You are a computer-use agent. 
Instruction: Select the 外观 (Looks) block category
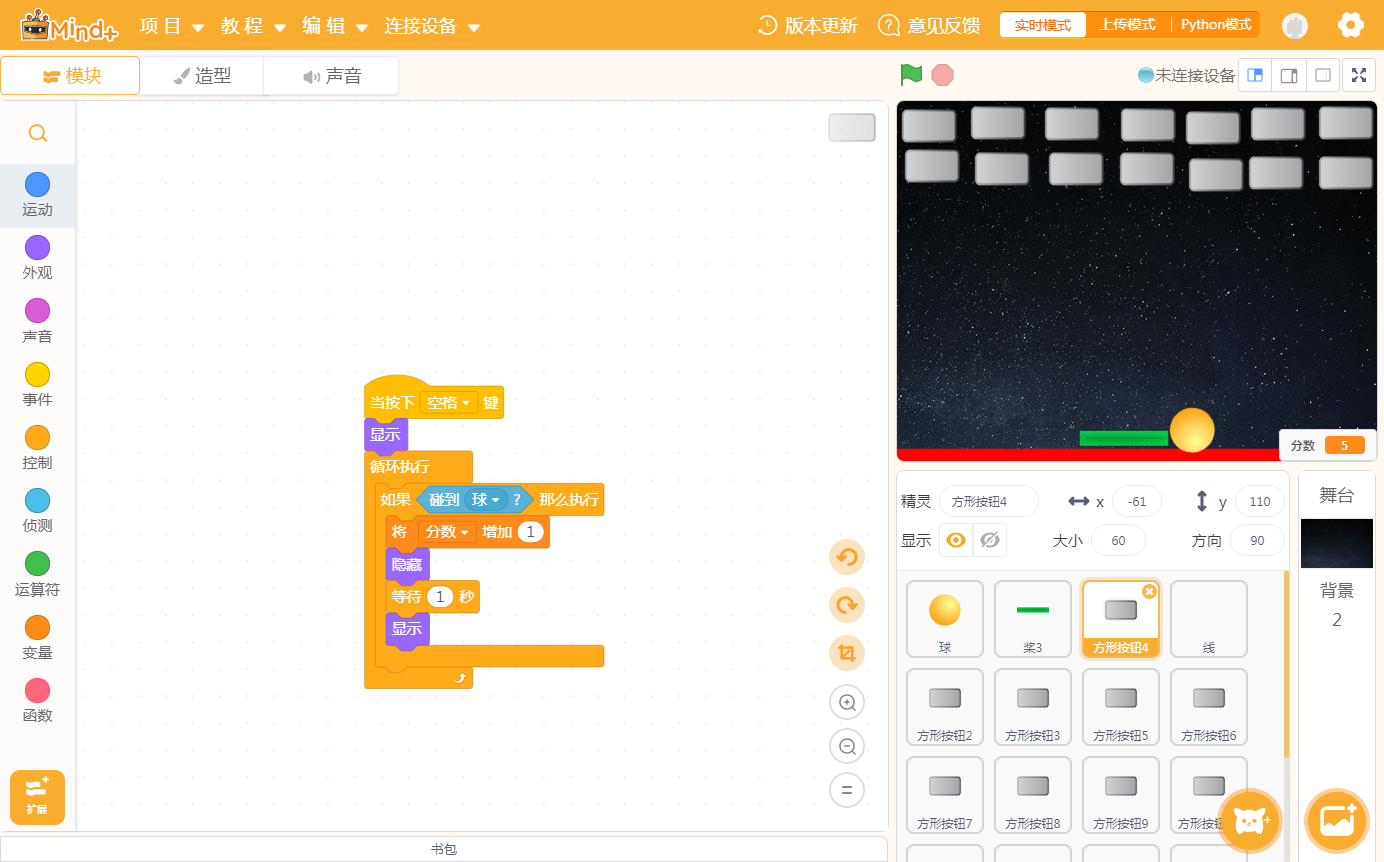pyautogui.click(x=38, y=257)
